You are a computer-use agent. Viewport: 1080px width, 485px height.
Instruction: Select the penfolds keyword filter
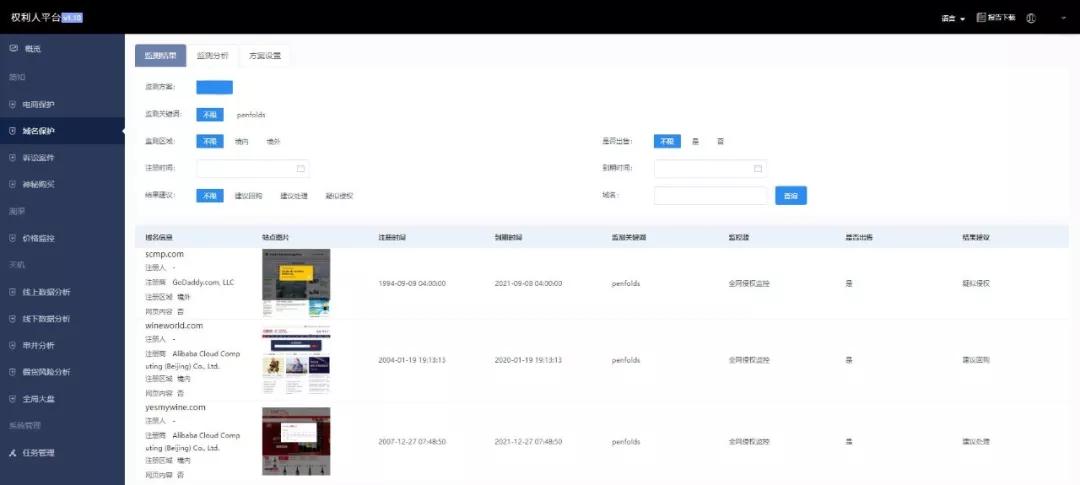[x=251, y=114]
